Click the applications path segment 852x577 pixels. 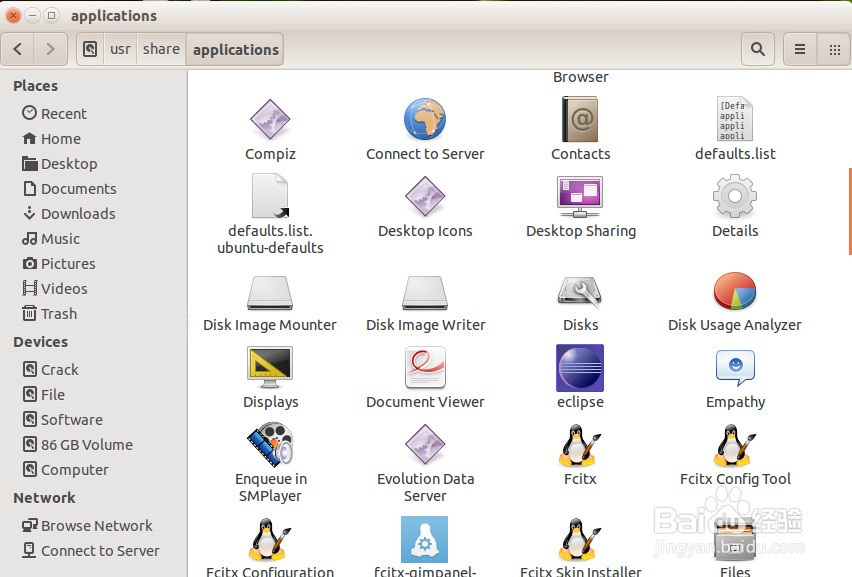[235, 49]
